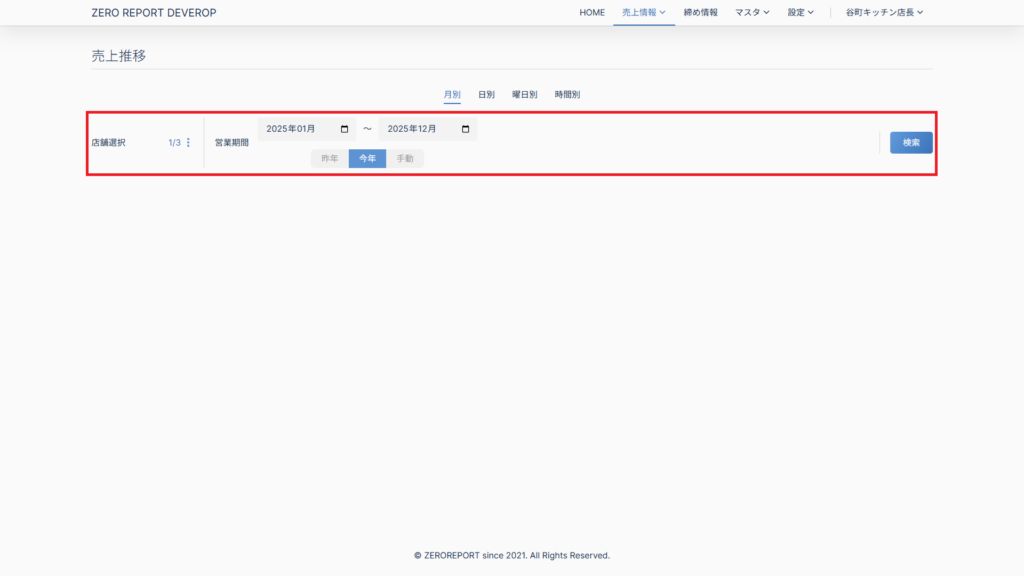Switch to the 日別 tab
The image size is (1024, 576).
point(486,95)
